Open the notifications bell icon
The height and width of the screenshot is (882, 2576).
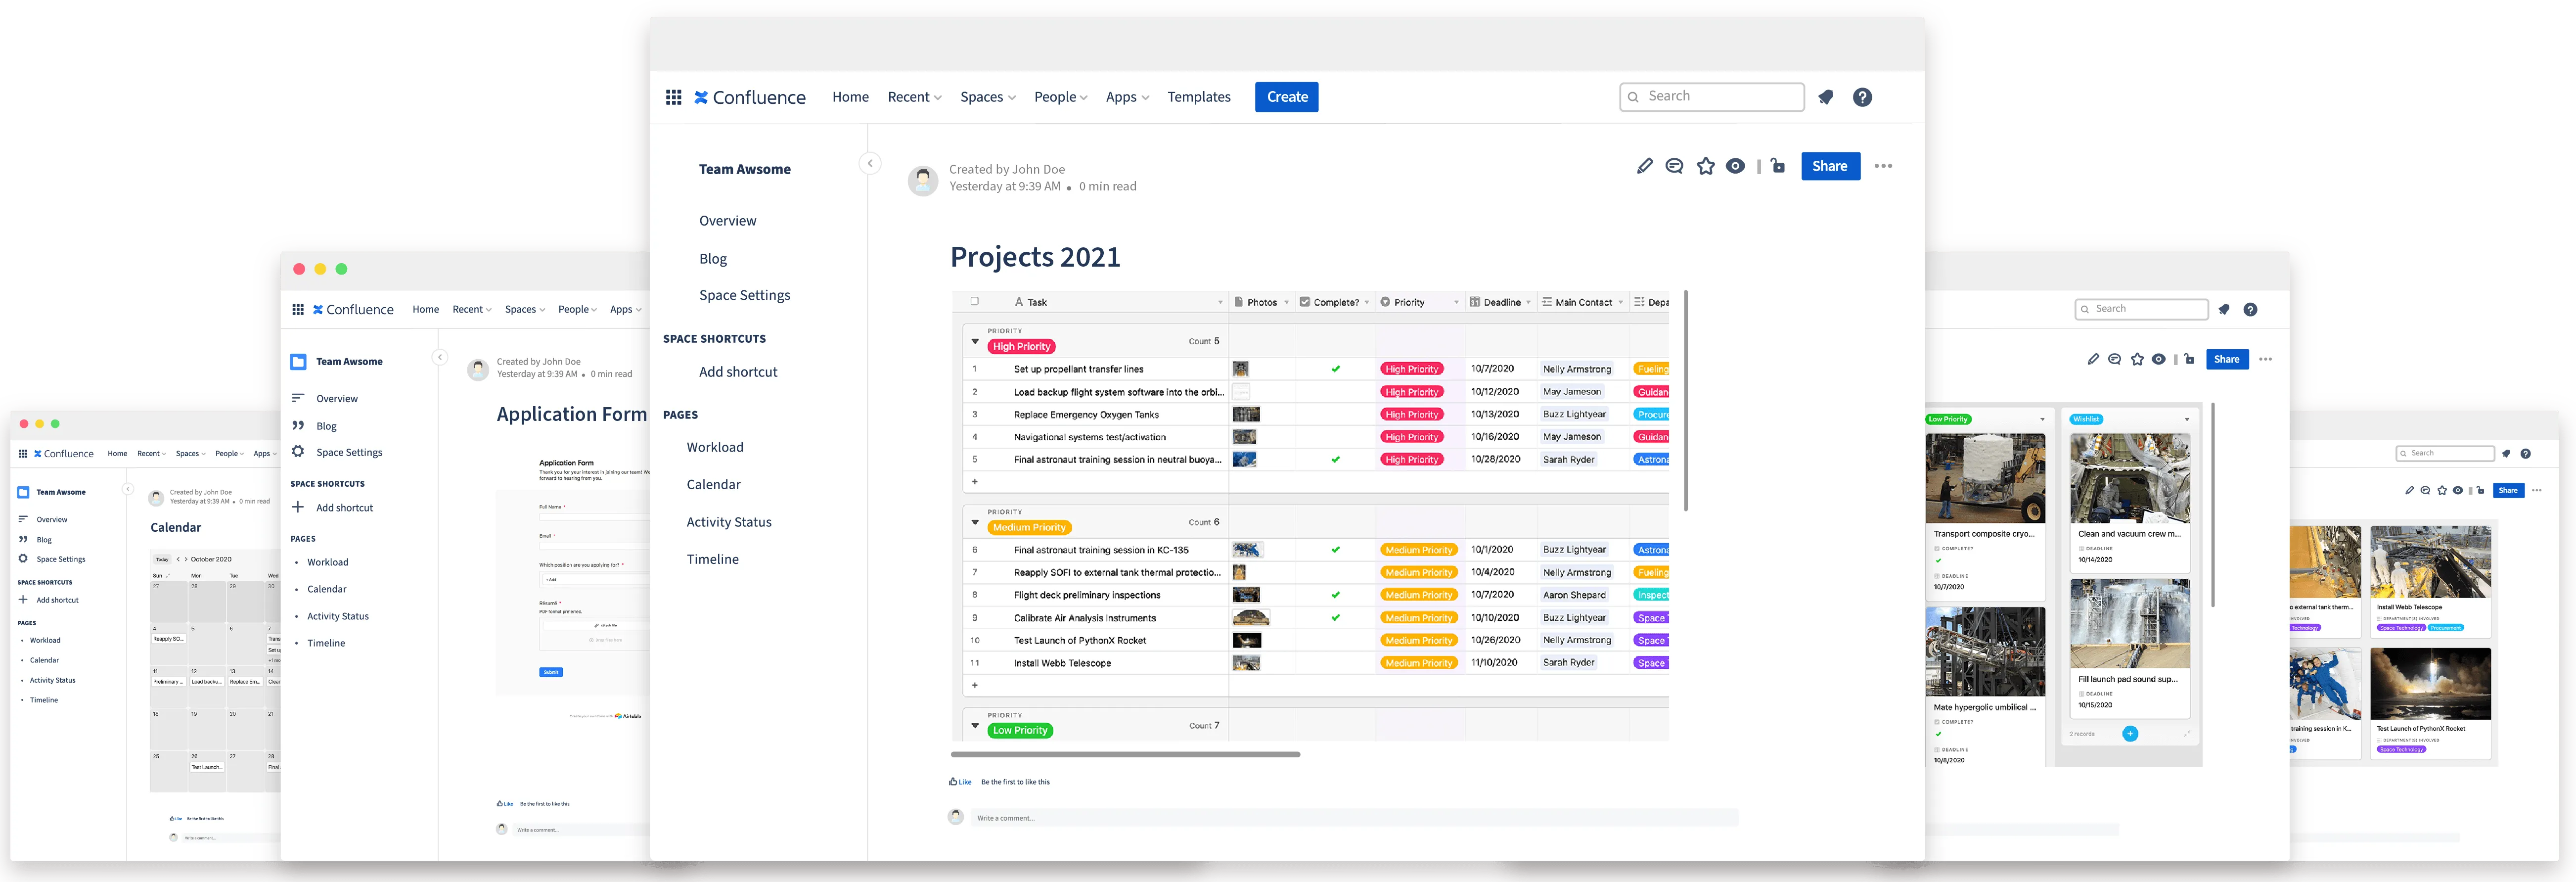[1825, 97]
